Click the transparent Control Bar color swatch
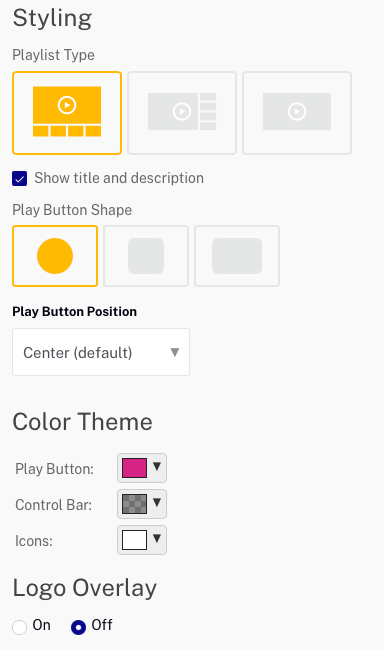The image size is (384, 650). [134, 504]
